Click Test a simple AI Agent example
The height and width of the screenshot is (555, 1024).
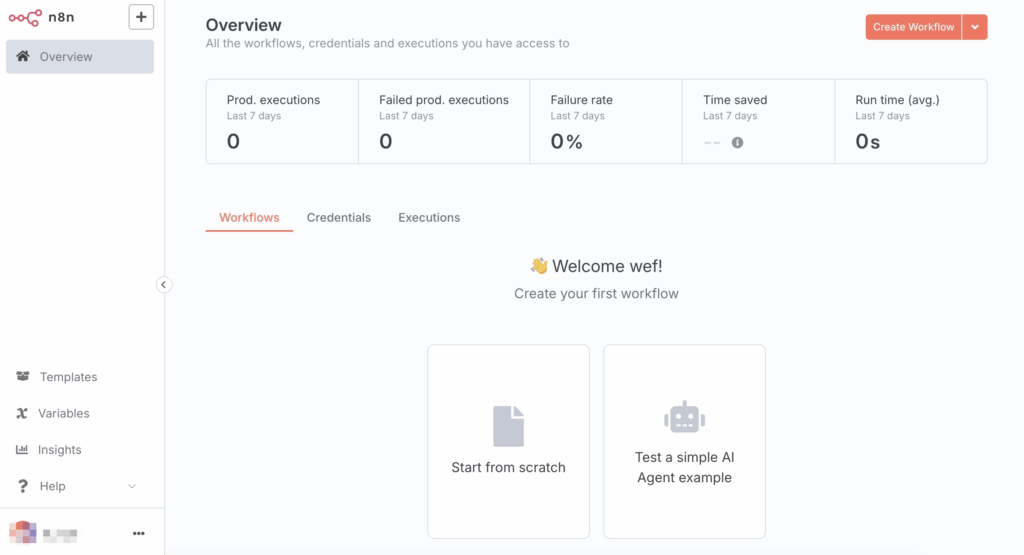click(x=684, y=441)
